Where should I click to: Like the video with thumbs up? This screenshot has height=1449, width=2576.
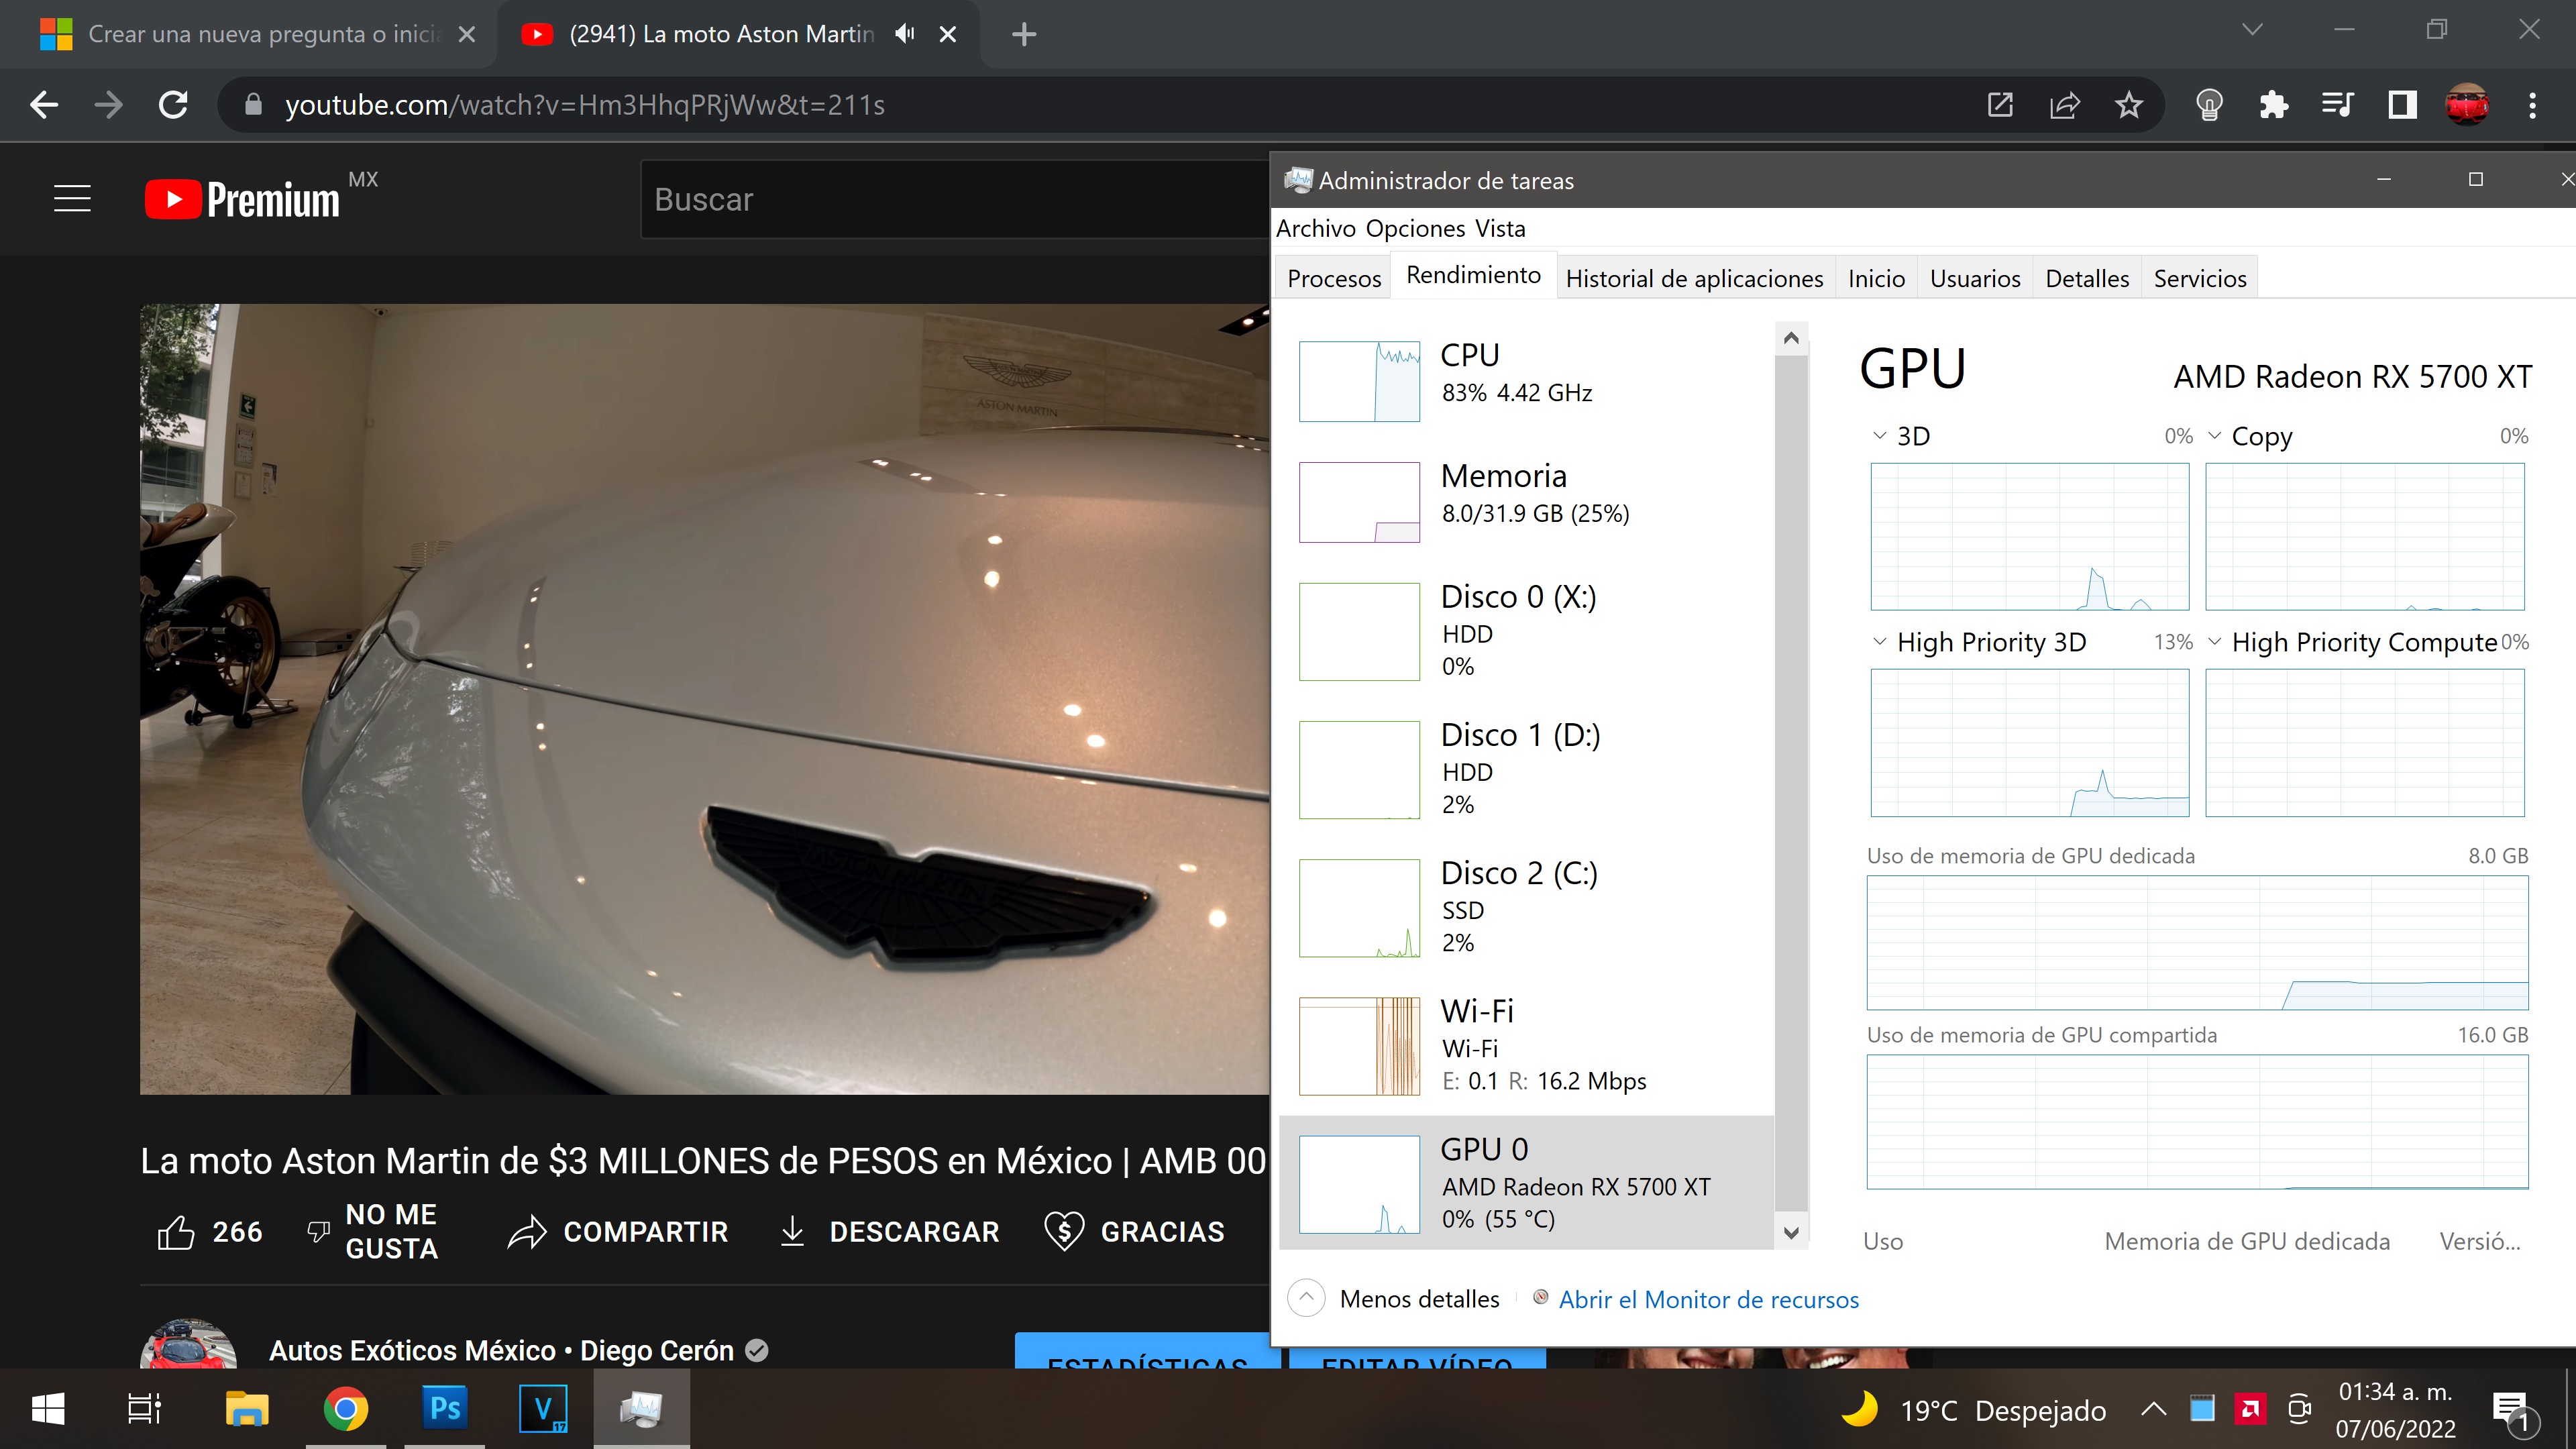coord(210,1232)
